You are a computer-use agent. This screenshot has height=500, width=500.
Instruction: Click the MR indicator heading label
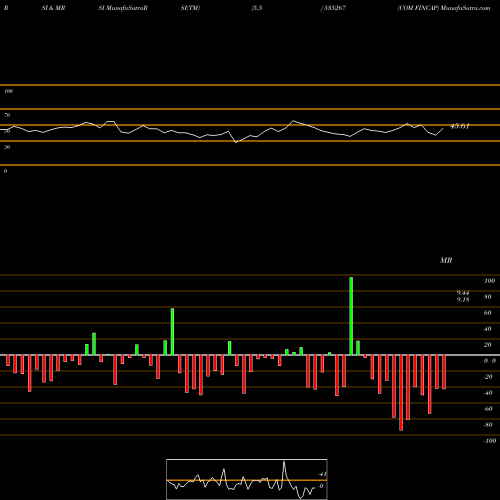pos(446,260)
